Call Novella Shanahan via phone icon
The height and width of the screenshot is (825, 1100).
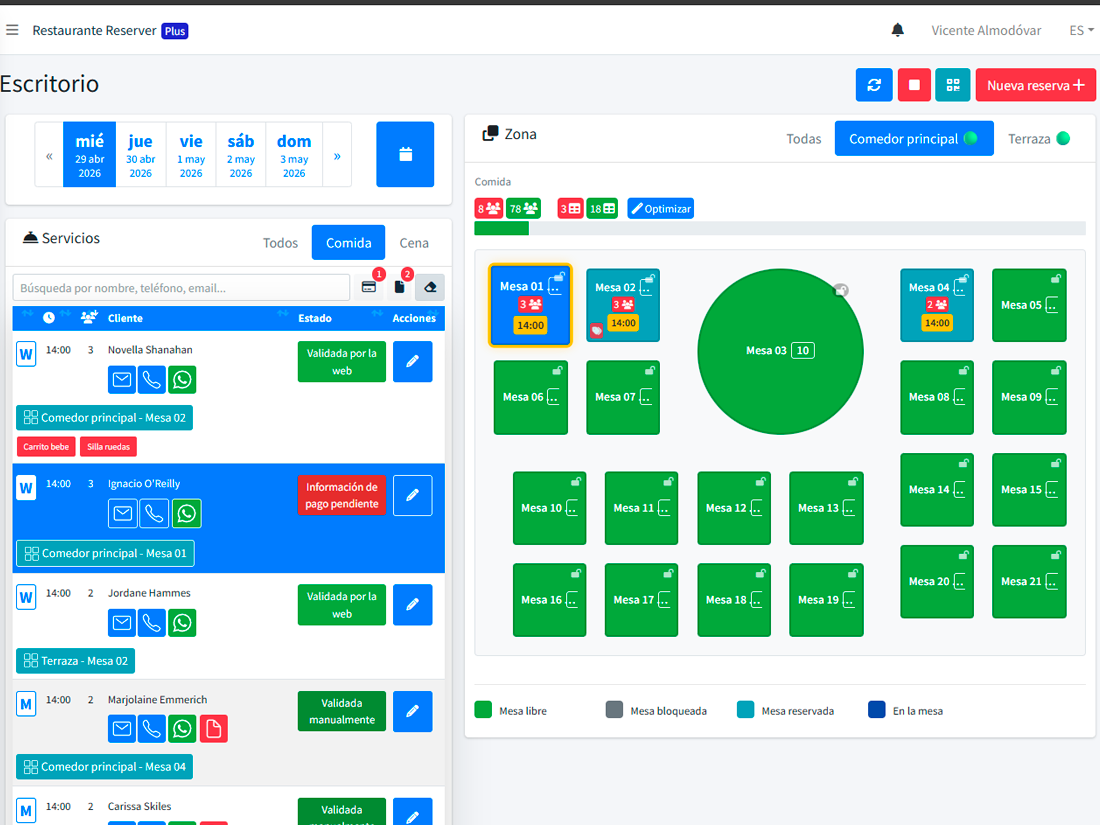pos(152,380)
